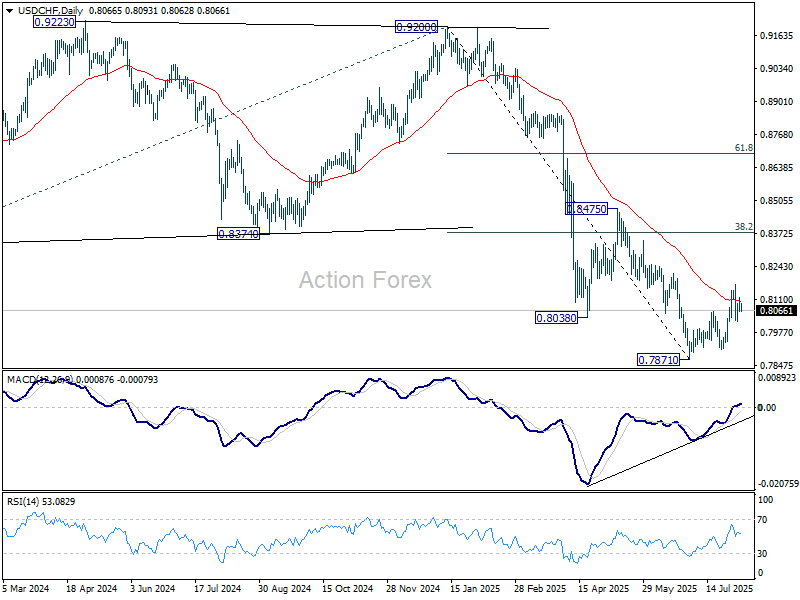The height and width of the screenshot is (600, 800).
Task: Click the 61.8 Fibonacci level label
Action: pos(743,147)
